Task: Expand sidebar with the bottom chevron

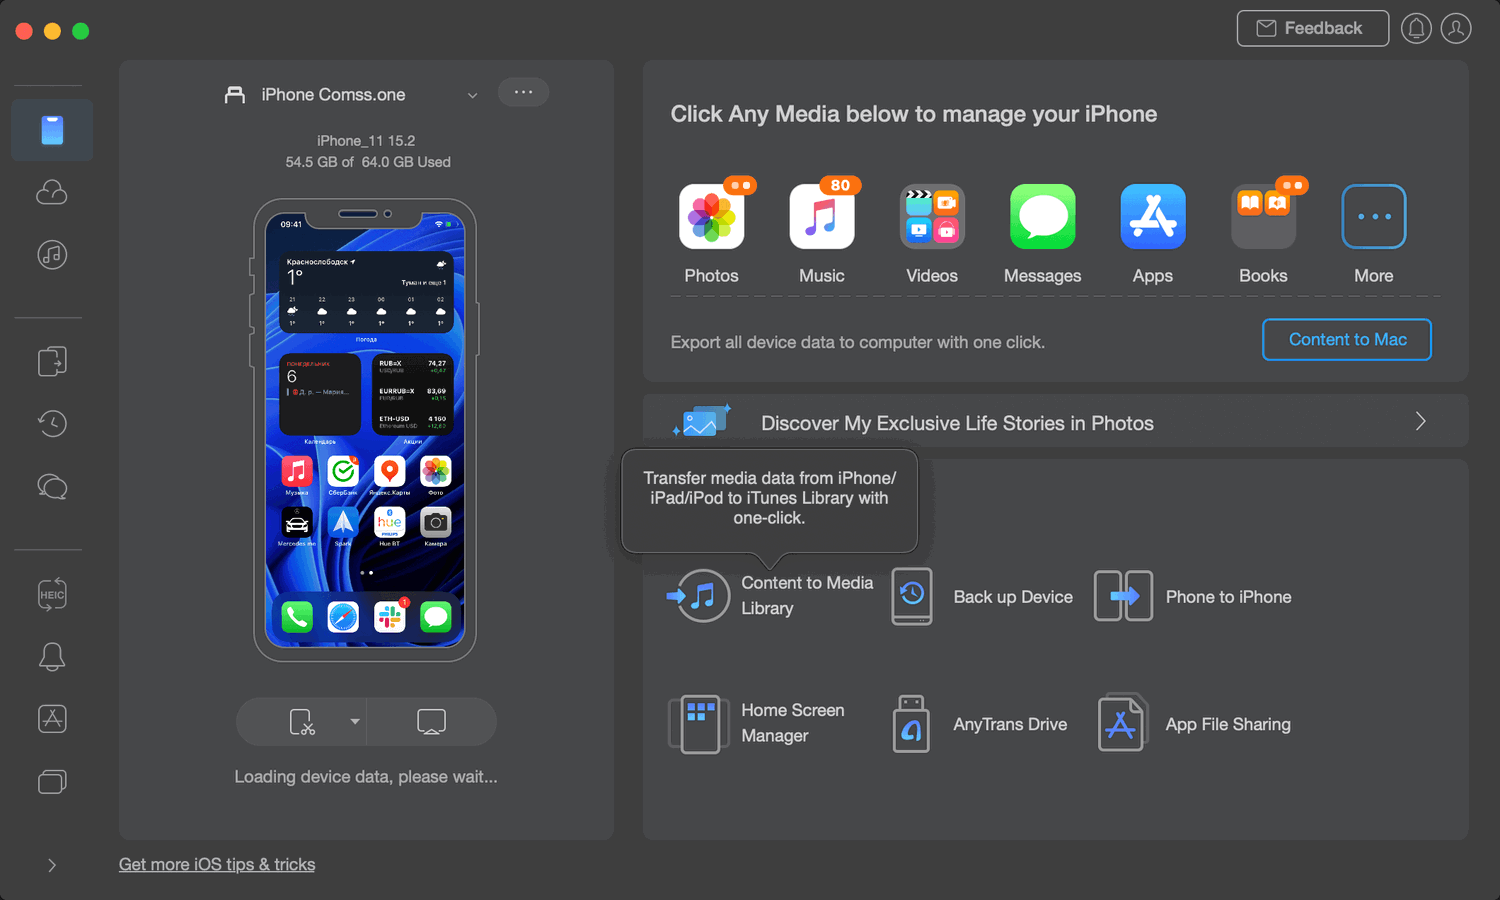Action: coord(52,865)
